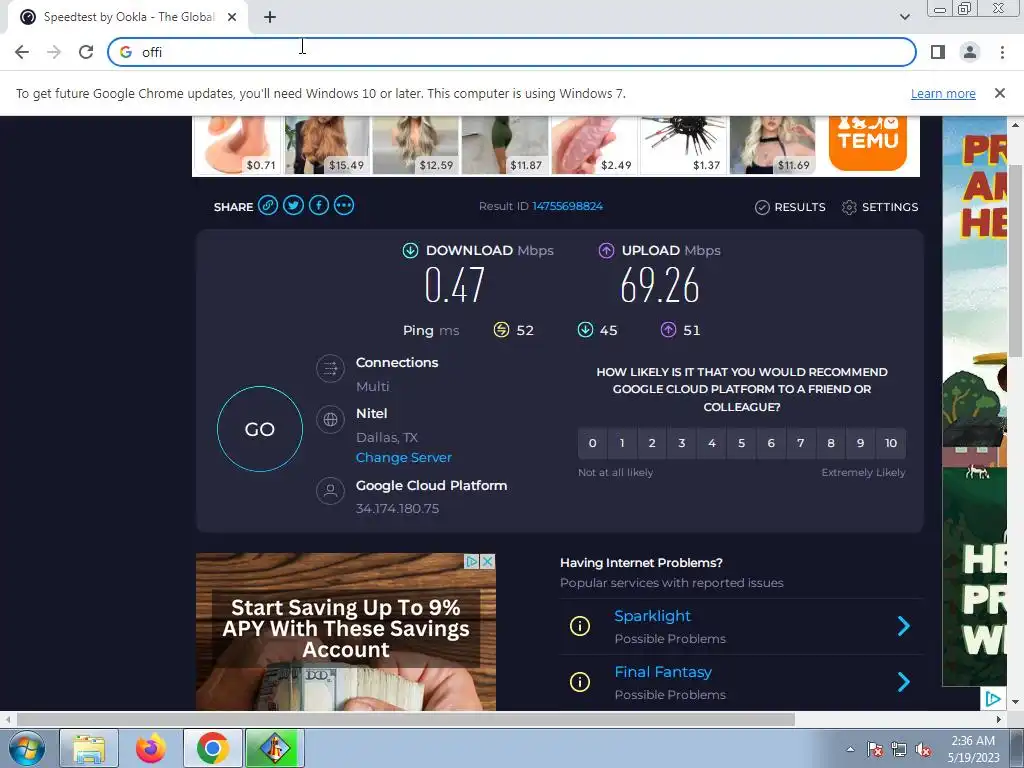This screenshot has width=1024, height=768.
Task: Open the RESULTS page
Action: click(790, 207)
